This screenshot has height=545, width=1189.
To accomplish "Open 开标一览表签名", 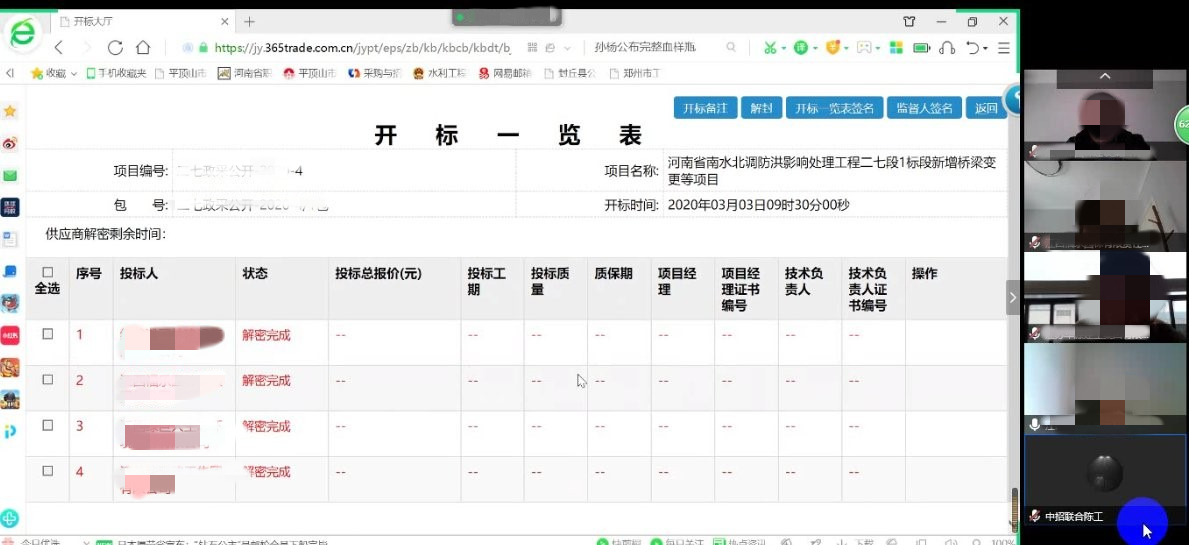I will point(833,109).
